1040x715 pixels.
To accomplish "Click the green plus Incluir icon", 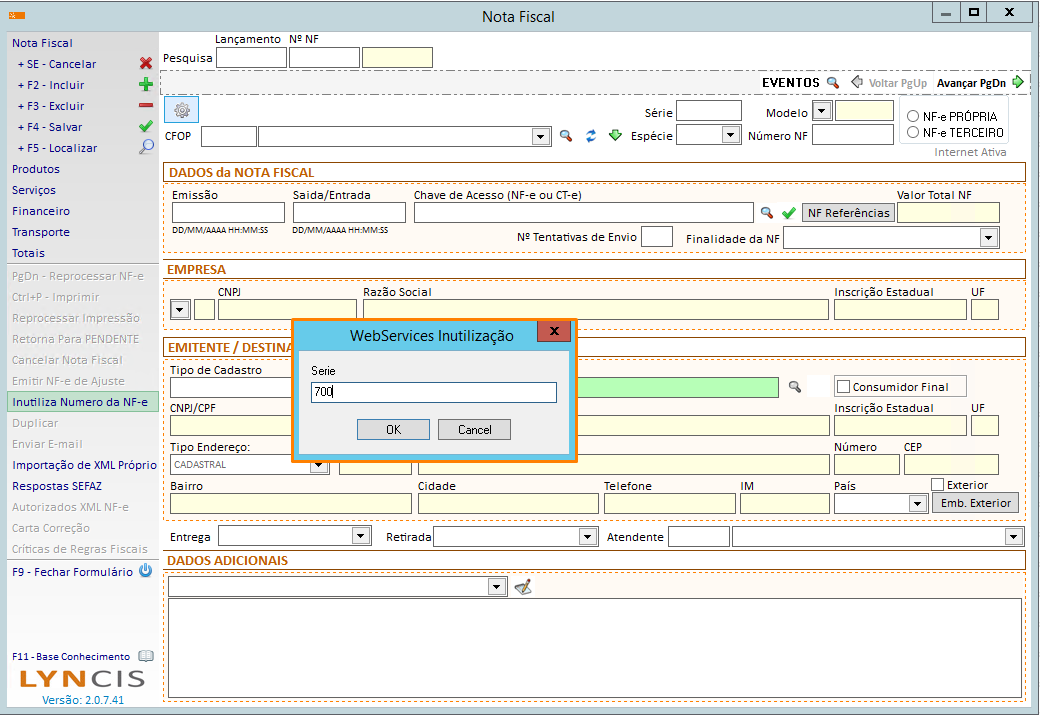I will coord(146,85).
